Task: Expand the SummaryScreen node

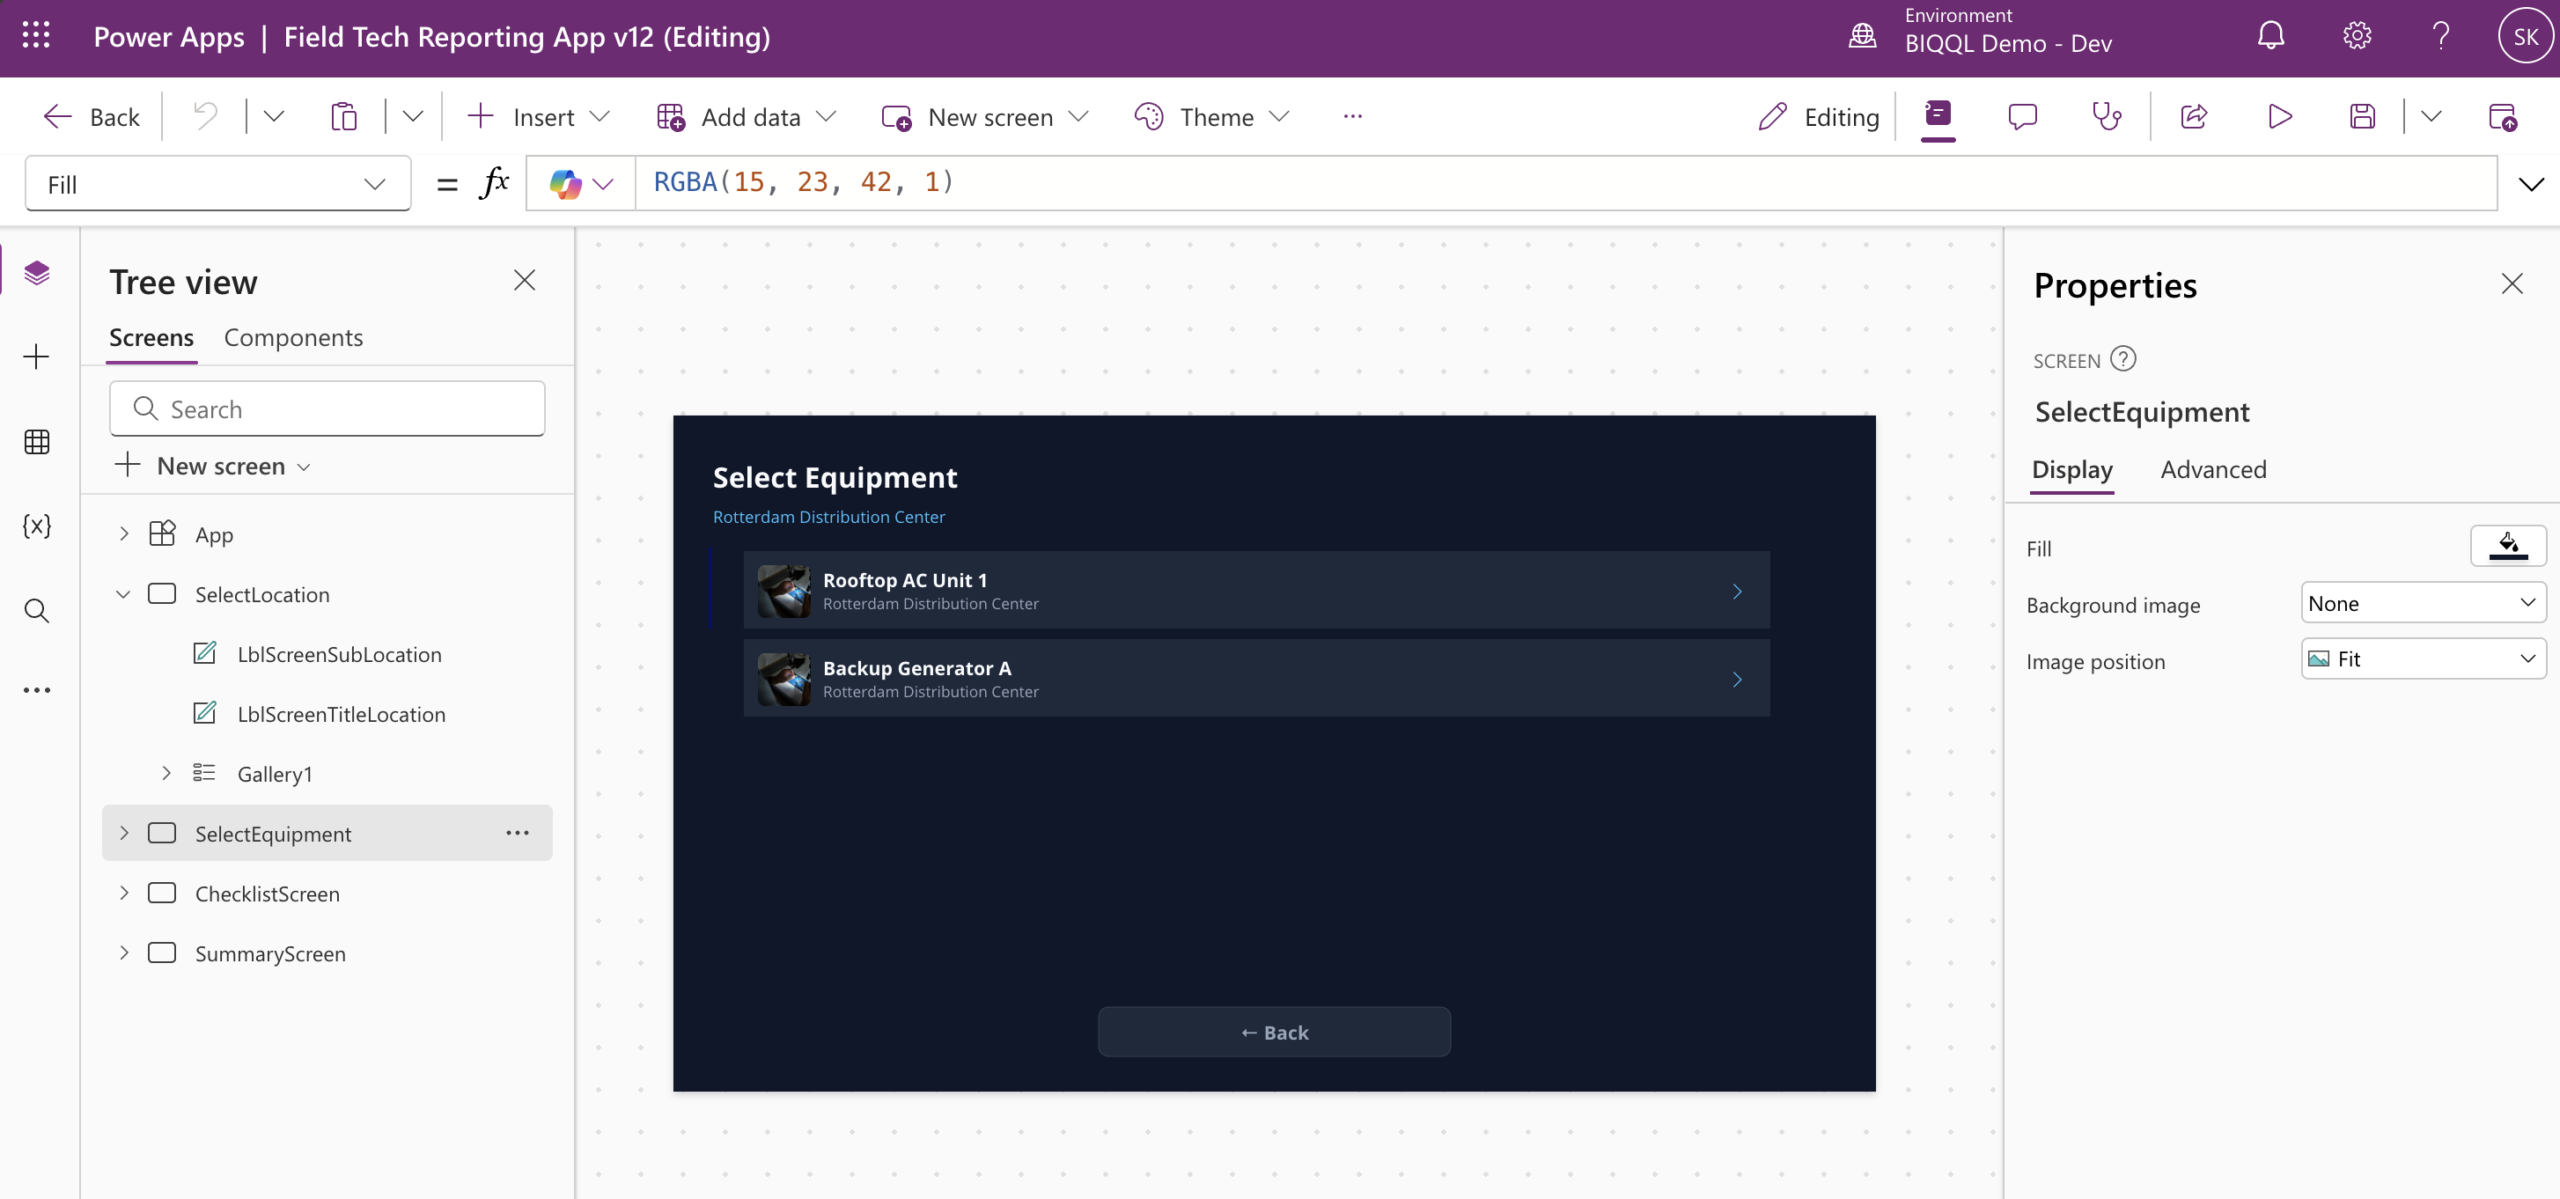Action: [x=124, y=953]
